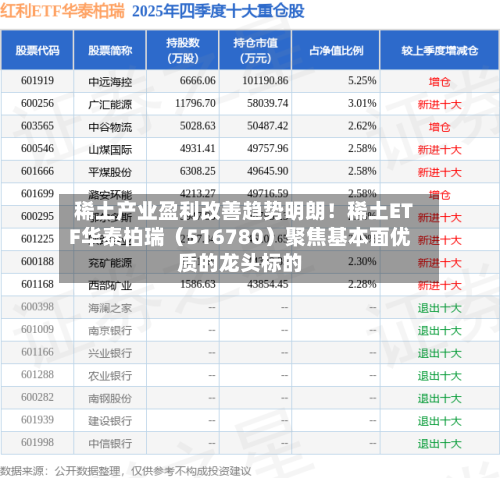Click stock name 平煤股份
The image size is (500, 478).
click(x=110, y=172)
